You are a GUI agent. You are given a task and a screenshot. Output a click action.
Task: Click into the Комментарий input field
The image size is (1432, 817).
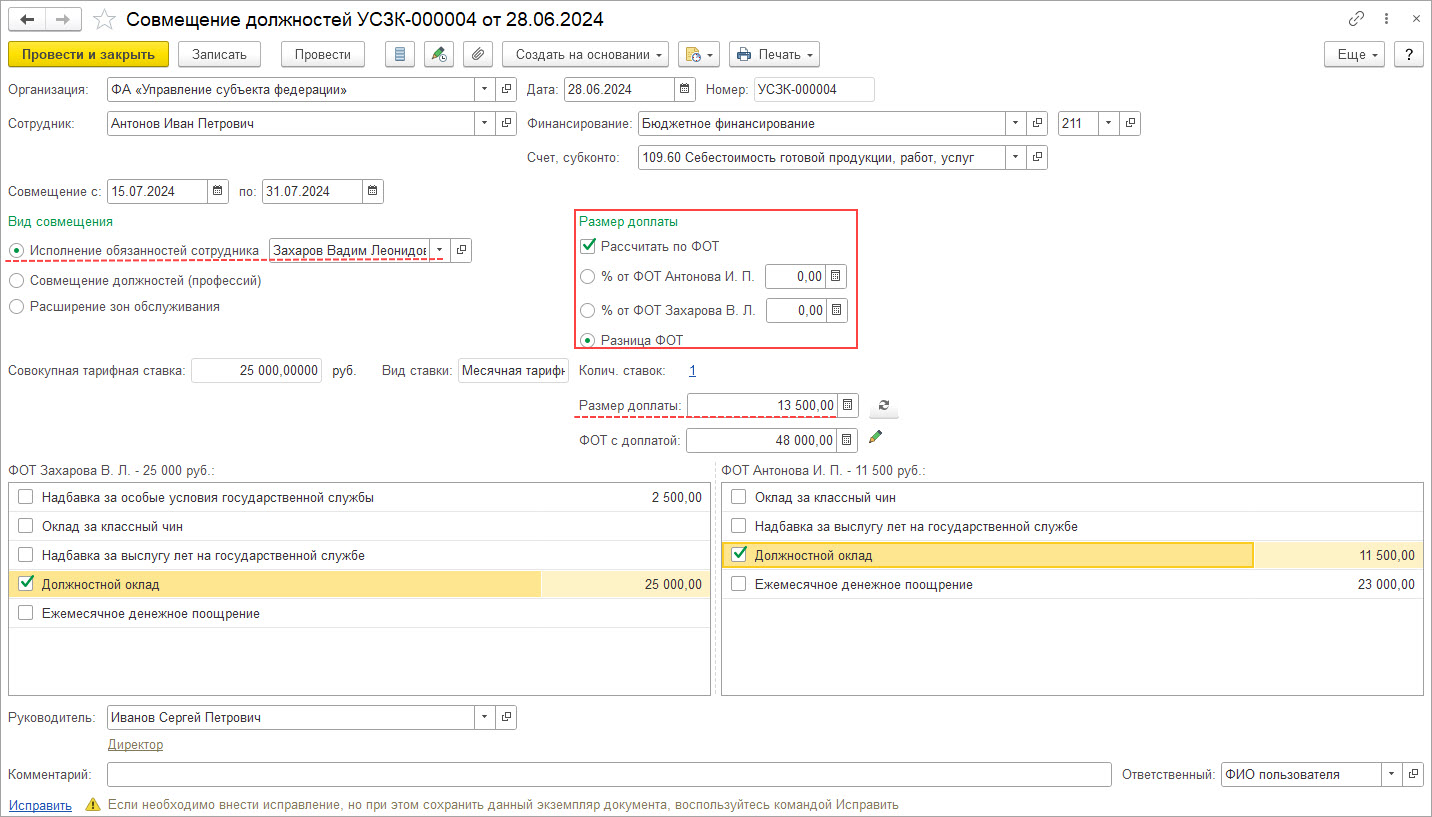[609, 774]
